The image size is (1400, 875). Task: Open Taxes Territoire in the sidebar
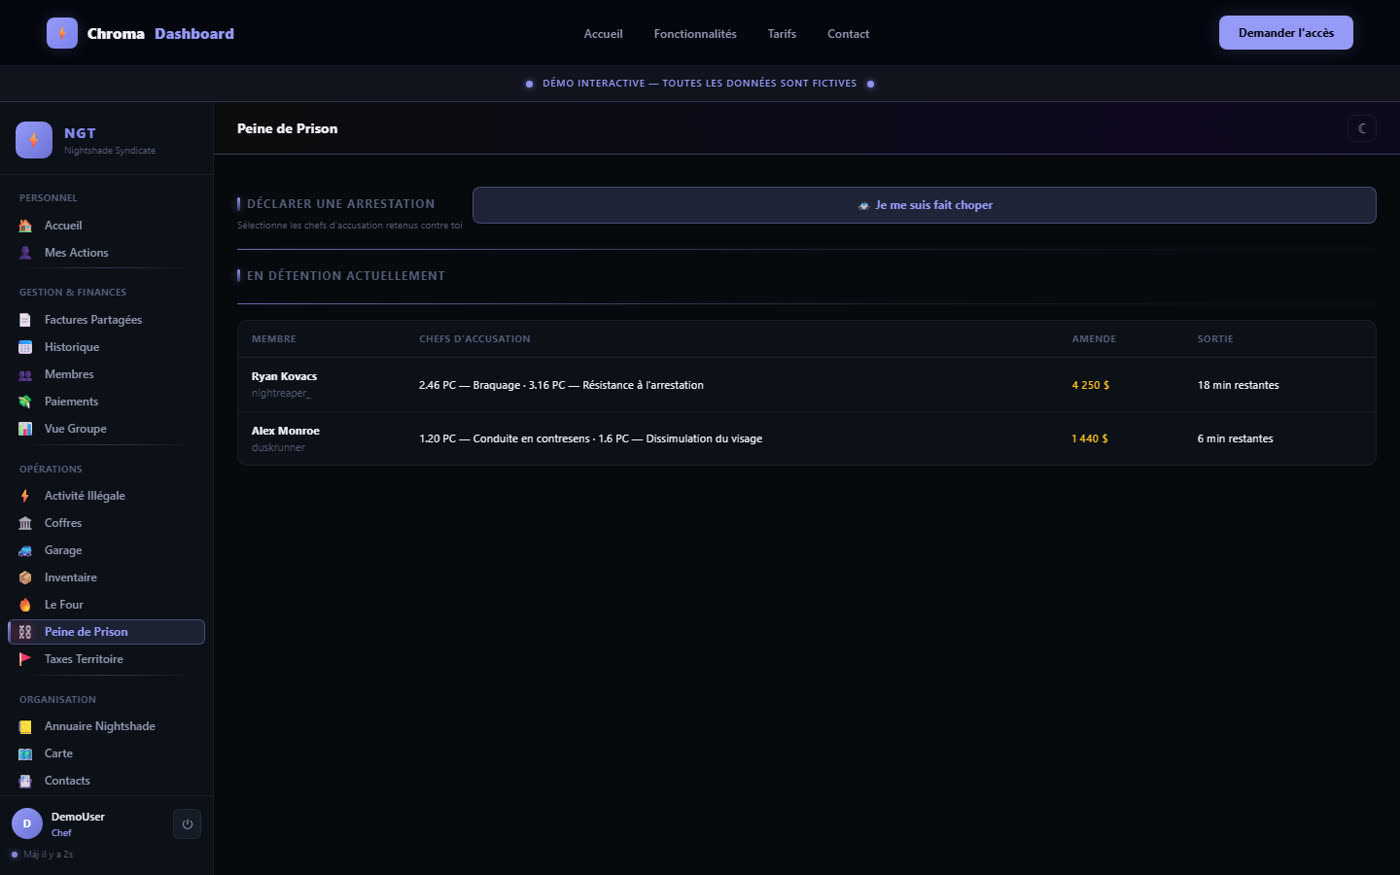[106, 659]
